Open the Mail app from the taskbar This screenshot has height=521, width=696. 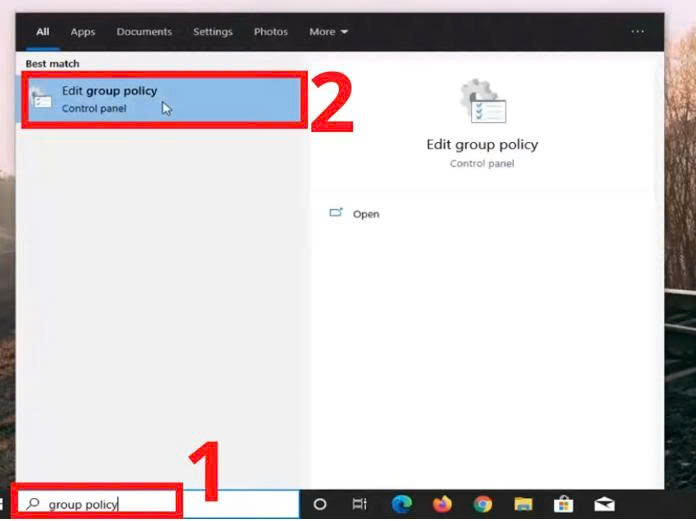pyautogui.click(x=604, y=504)
